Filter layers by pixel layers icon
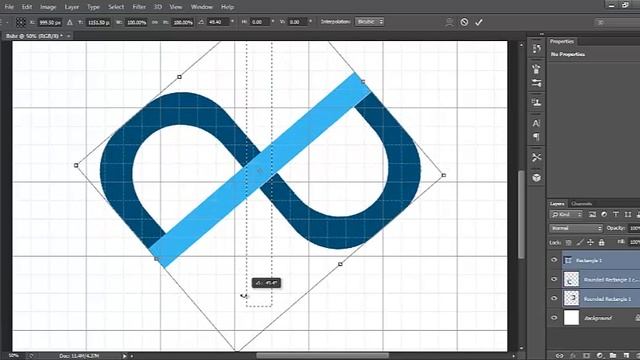The image size is (640, 360). 592,214
